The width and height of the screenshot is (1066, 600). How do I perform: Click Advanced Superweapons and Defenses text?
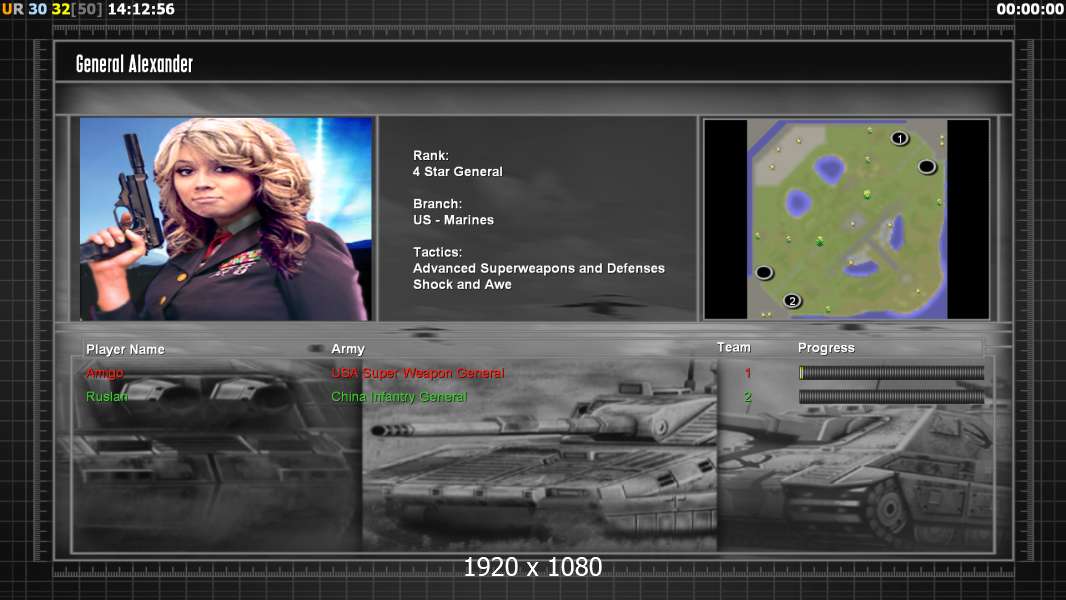538,268
